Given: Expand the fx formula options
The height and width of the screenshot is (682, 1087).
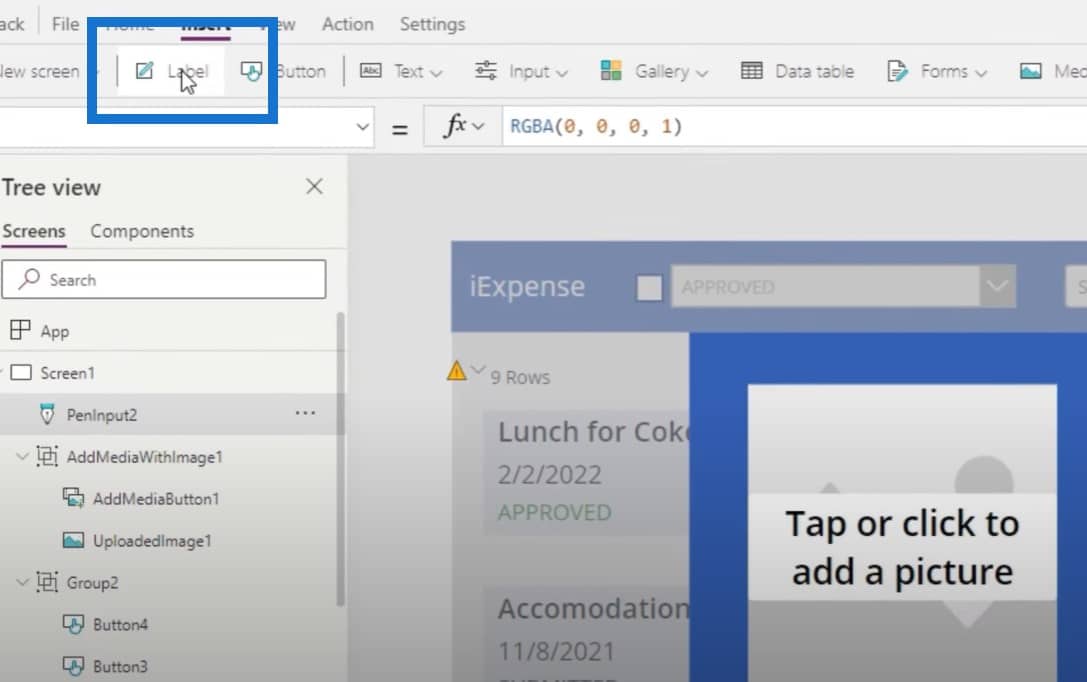Looking at the screenshot, I should pyautogui.click(x=464, y=126).
